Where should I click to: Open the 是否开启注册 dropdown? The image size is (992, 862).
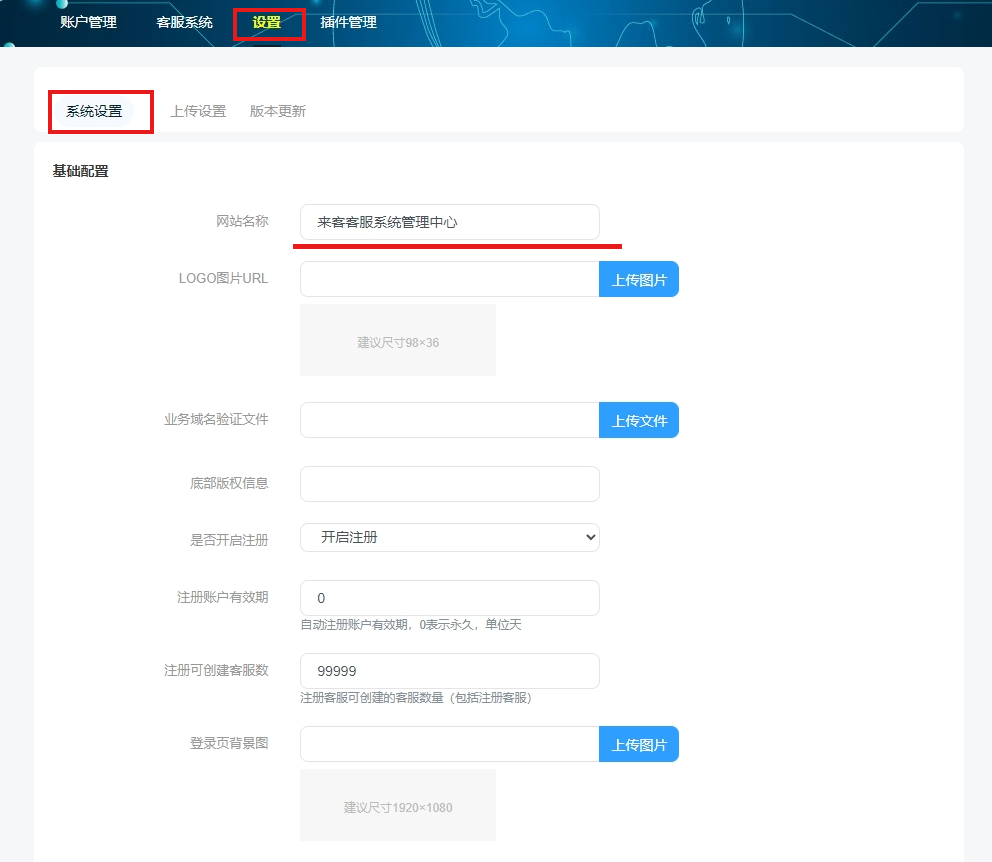coord(449,537)
